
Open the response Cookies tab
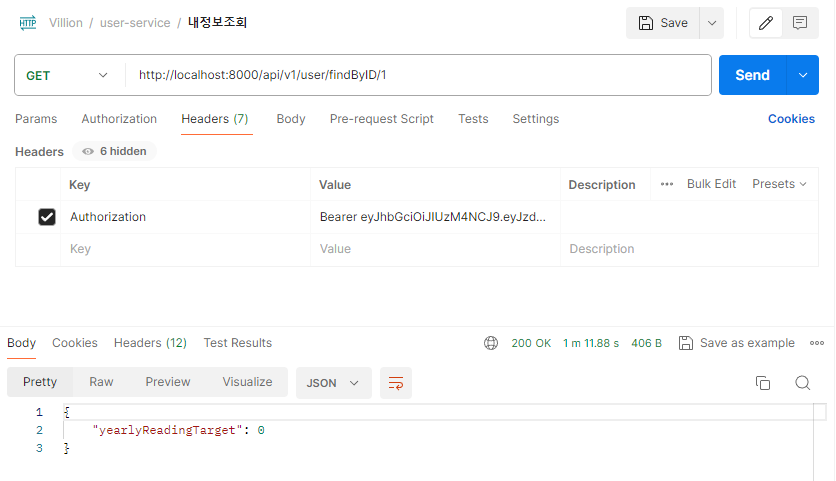75,343
